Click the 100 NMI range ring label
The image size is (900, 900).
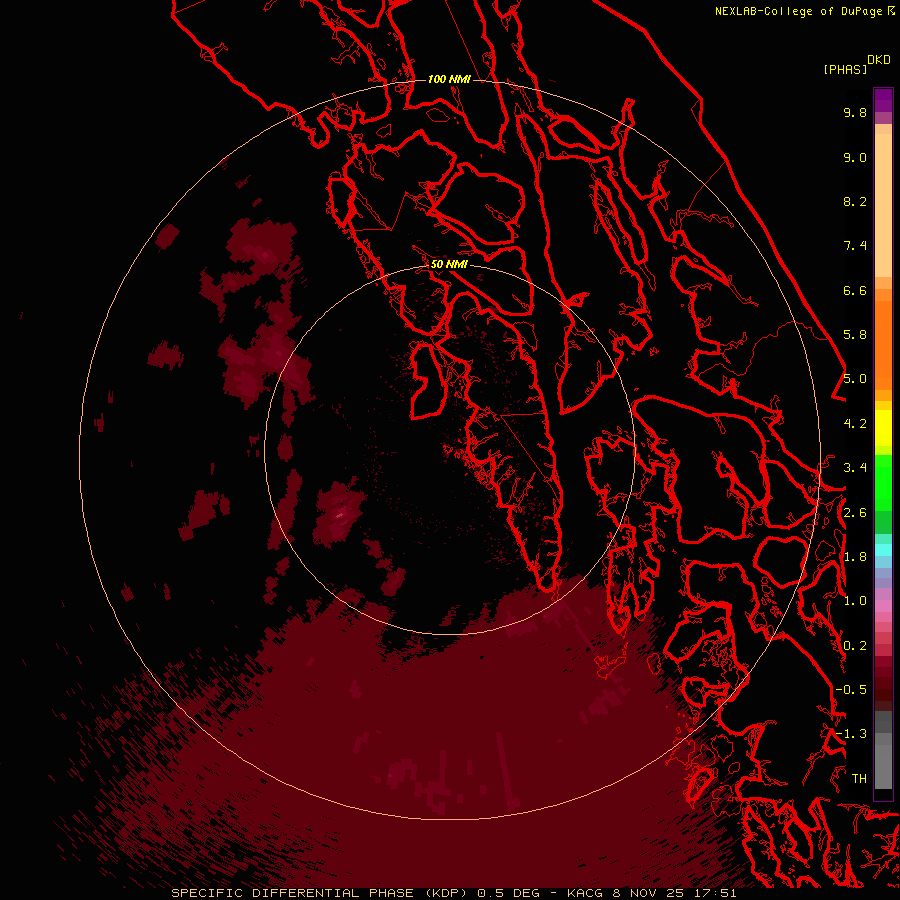[x=449, y=79]
